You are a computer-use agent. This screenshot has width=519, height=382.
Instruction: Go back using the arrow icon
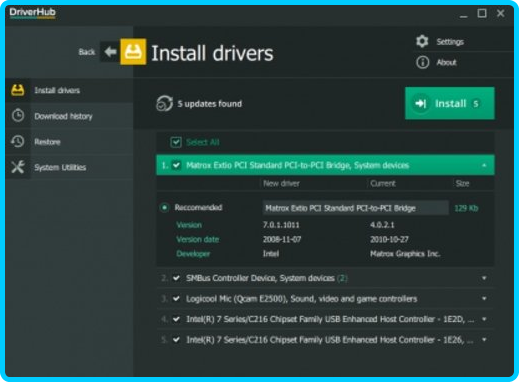pos(110,52)
